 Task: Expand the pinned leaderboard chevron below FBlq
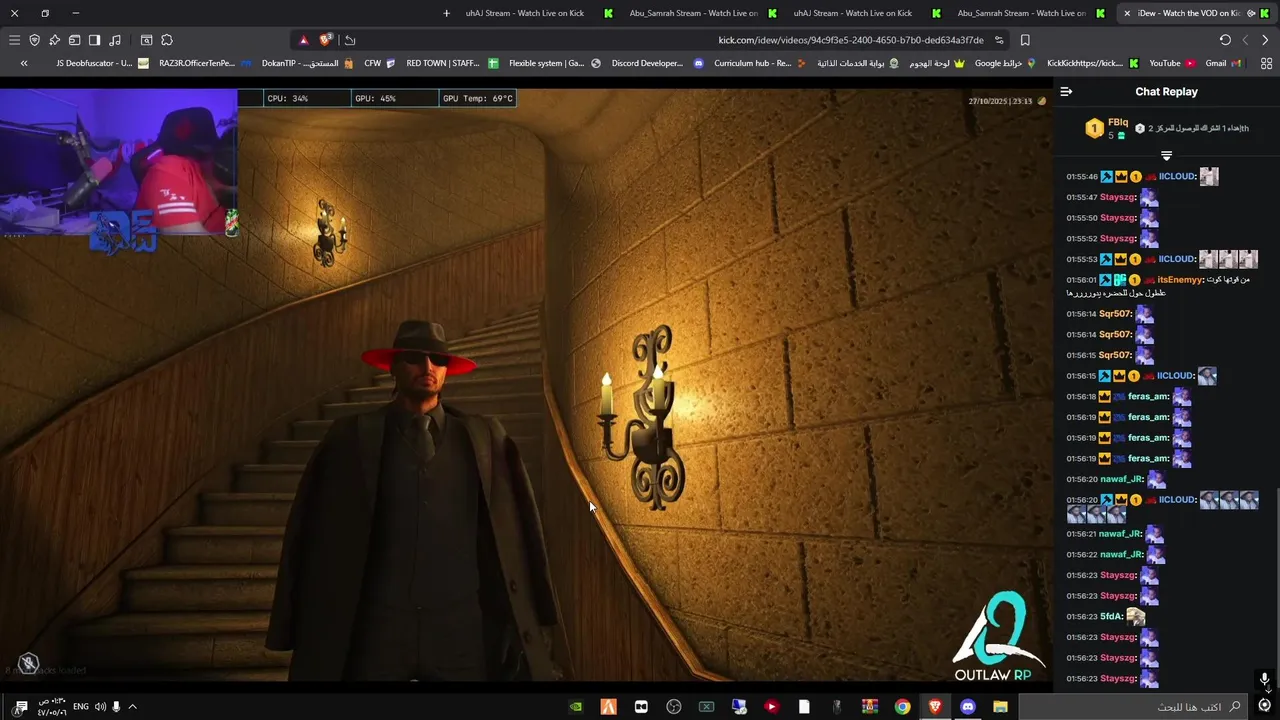point(1166,155)
